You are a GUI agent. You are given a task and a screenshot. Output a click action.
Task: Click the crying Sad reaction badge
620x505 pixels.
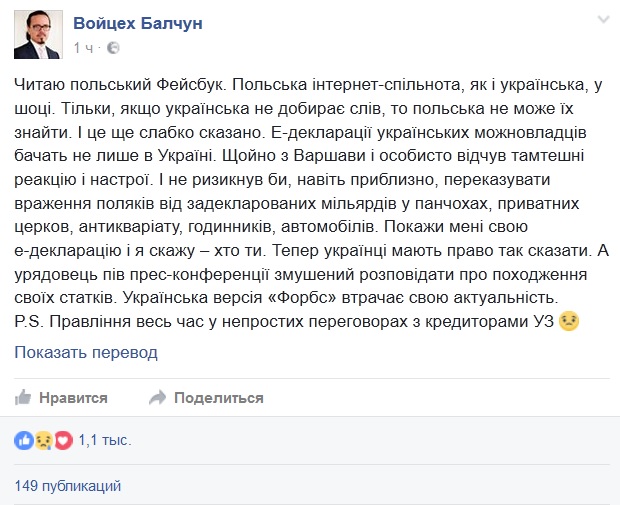(43, 440)
